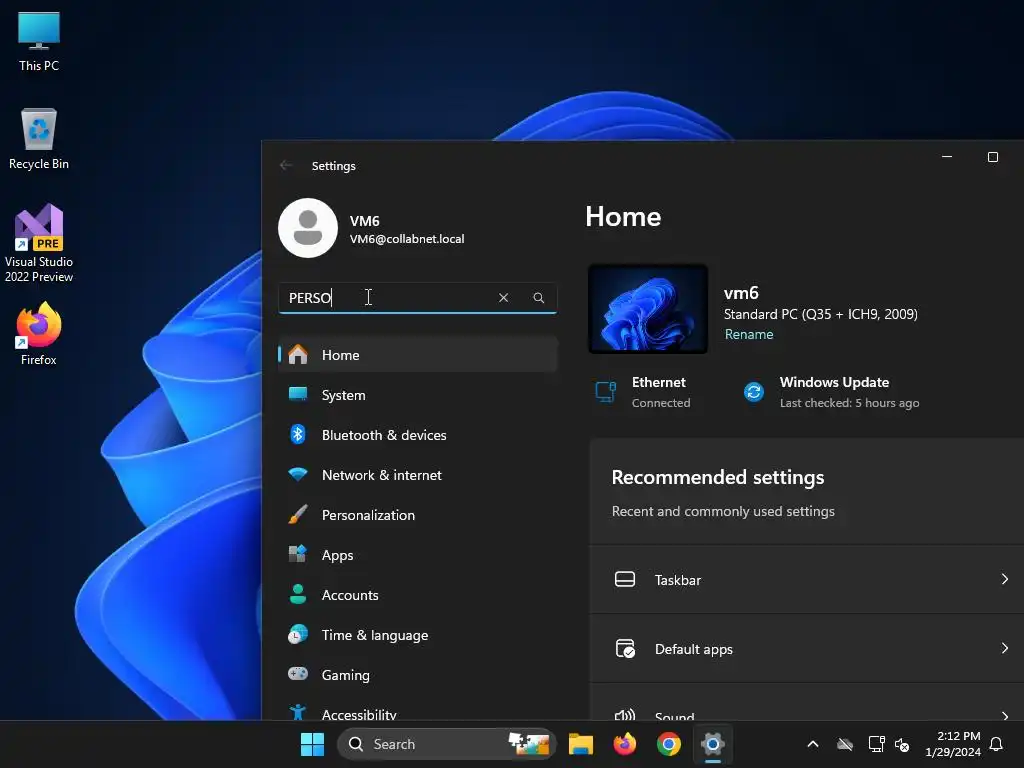1024x768 pixels.
Task: Open System settings category
Action: pos(417,395)
